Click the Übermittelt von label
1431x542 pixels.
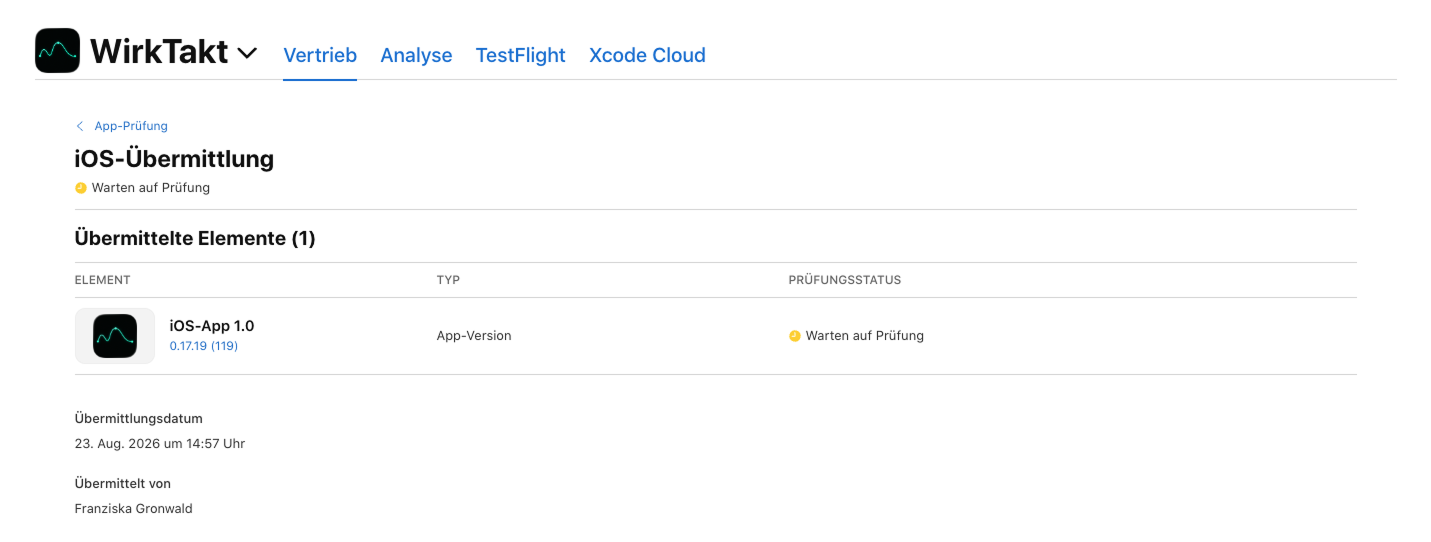tap(123, 483)
